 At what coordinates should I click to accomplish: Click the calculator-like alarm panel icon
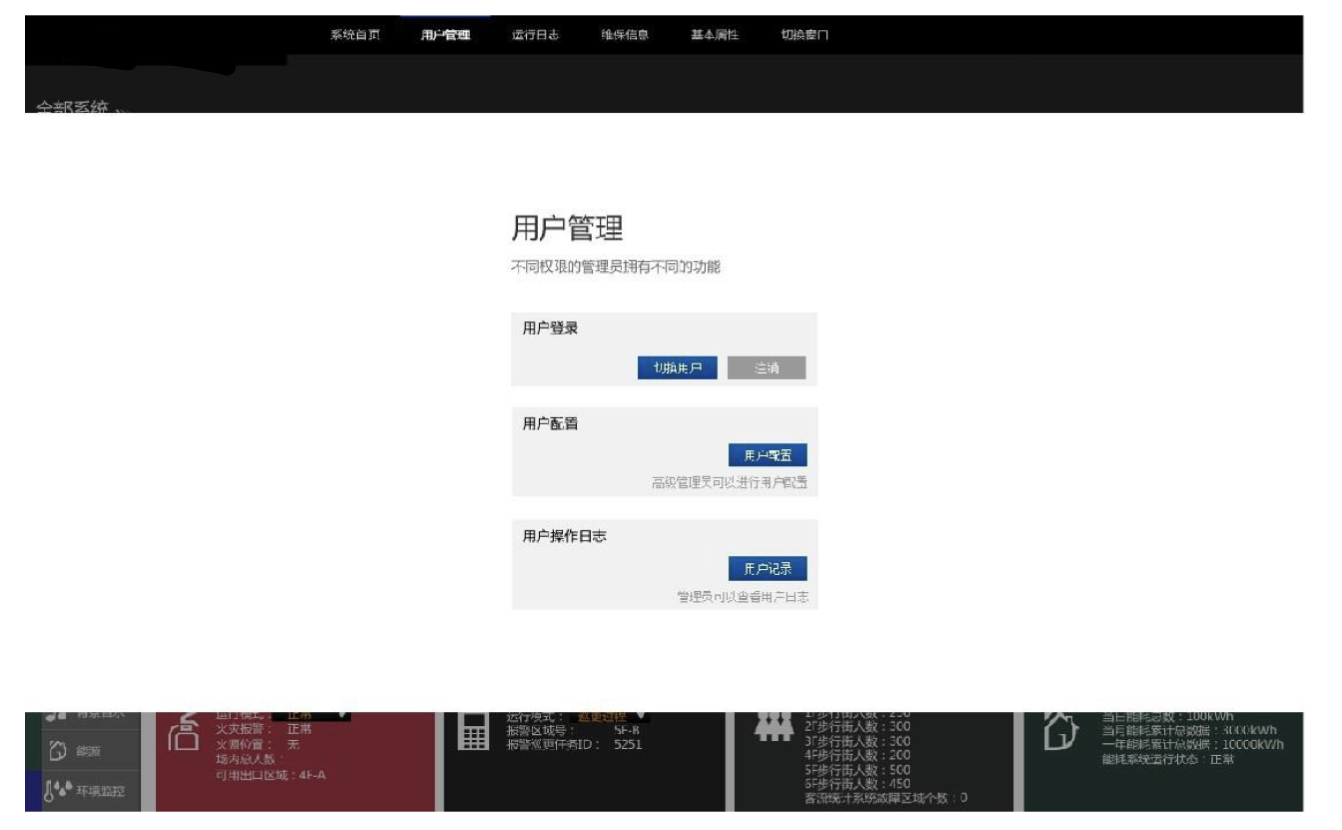[x=472, y=733]
